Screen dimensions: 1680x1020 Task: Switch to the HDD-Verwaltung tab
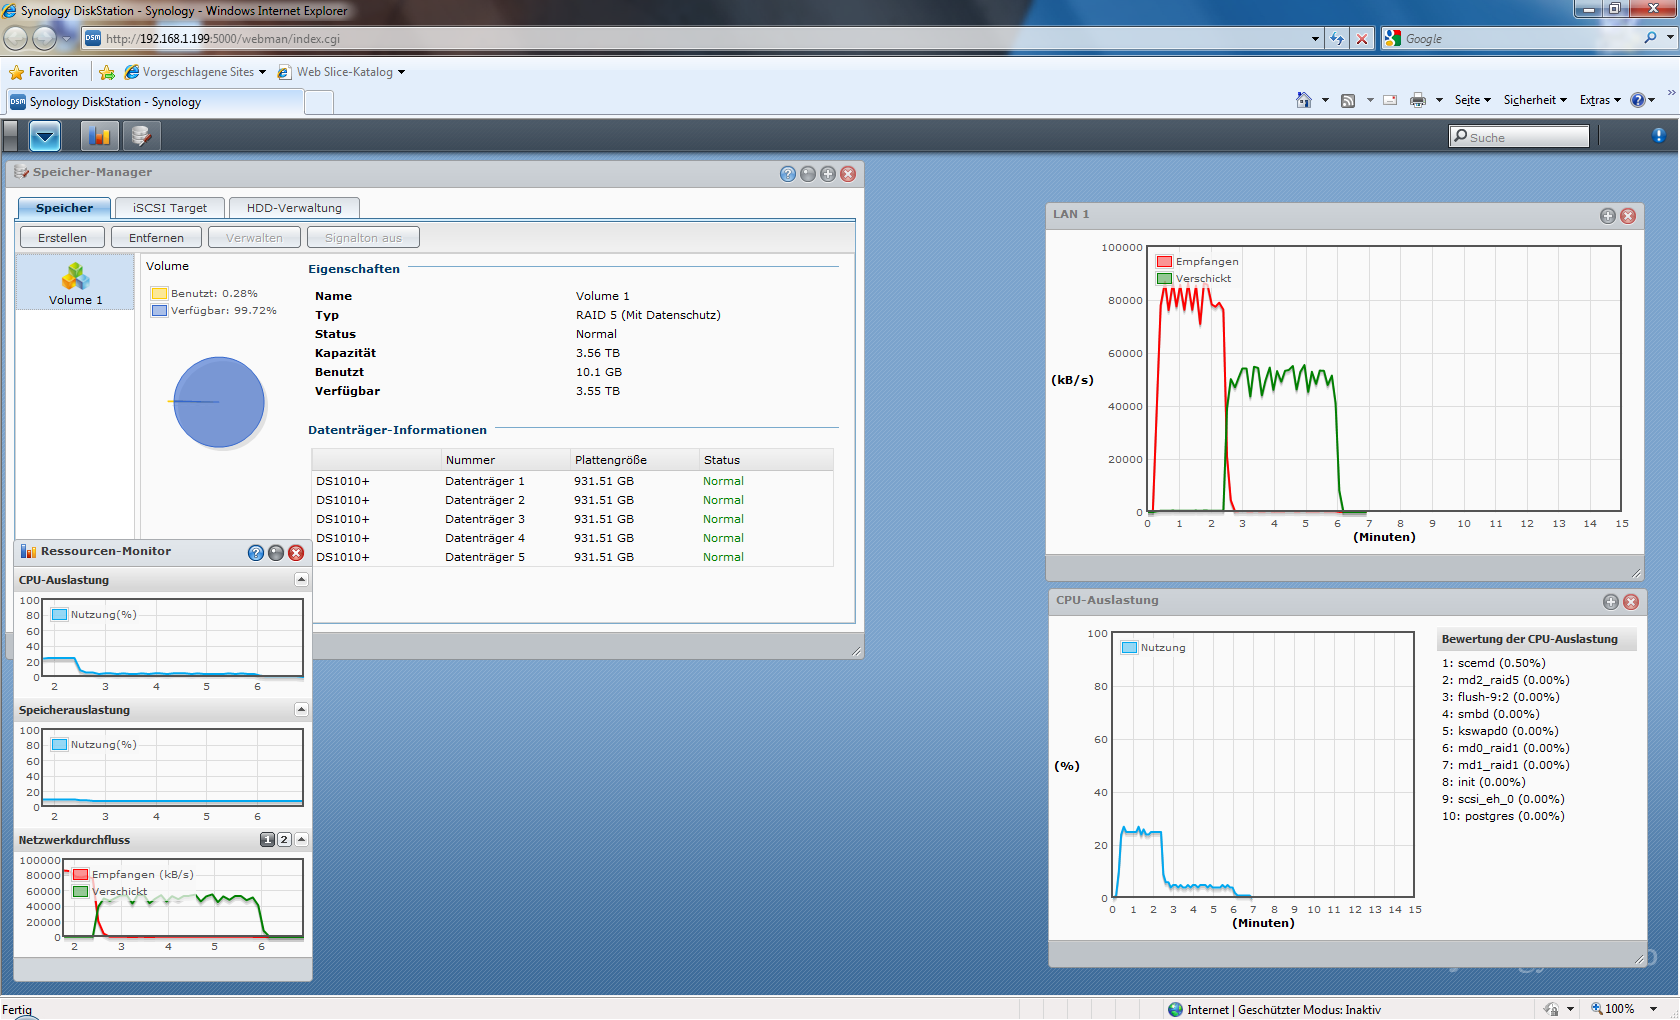294,208
